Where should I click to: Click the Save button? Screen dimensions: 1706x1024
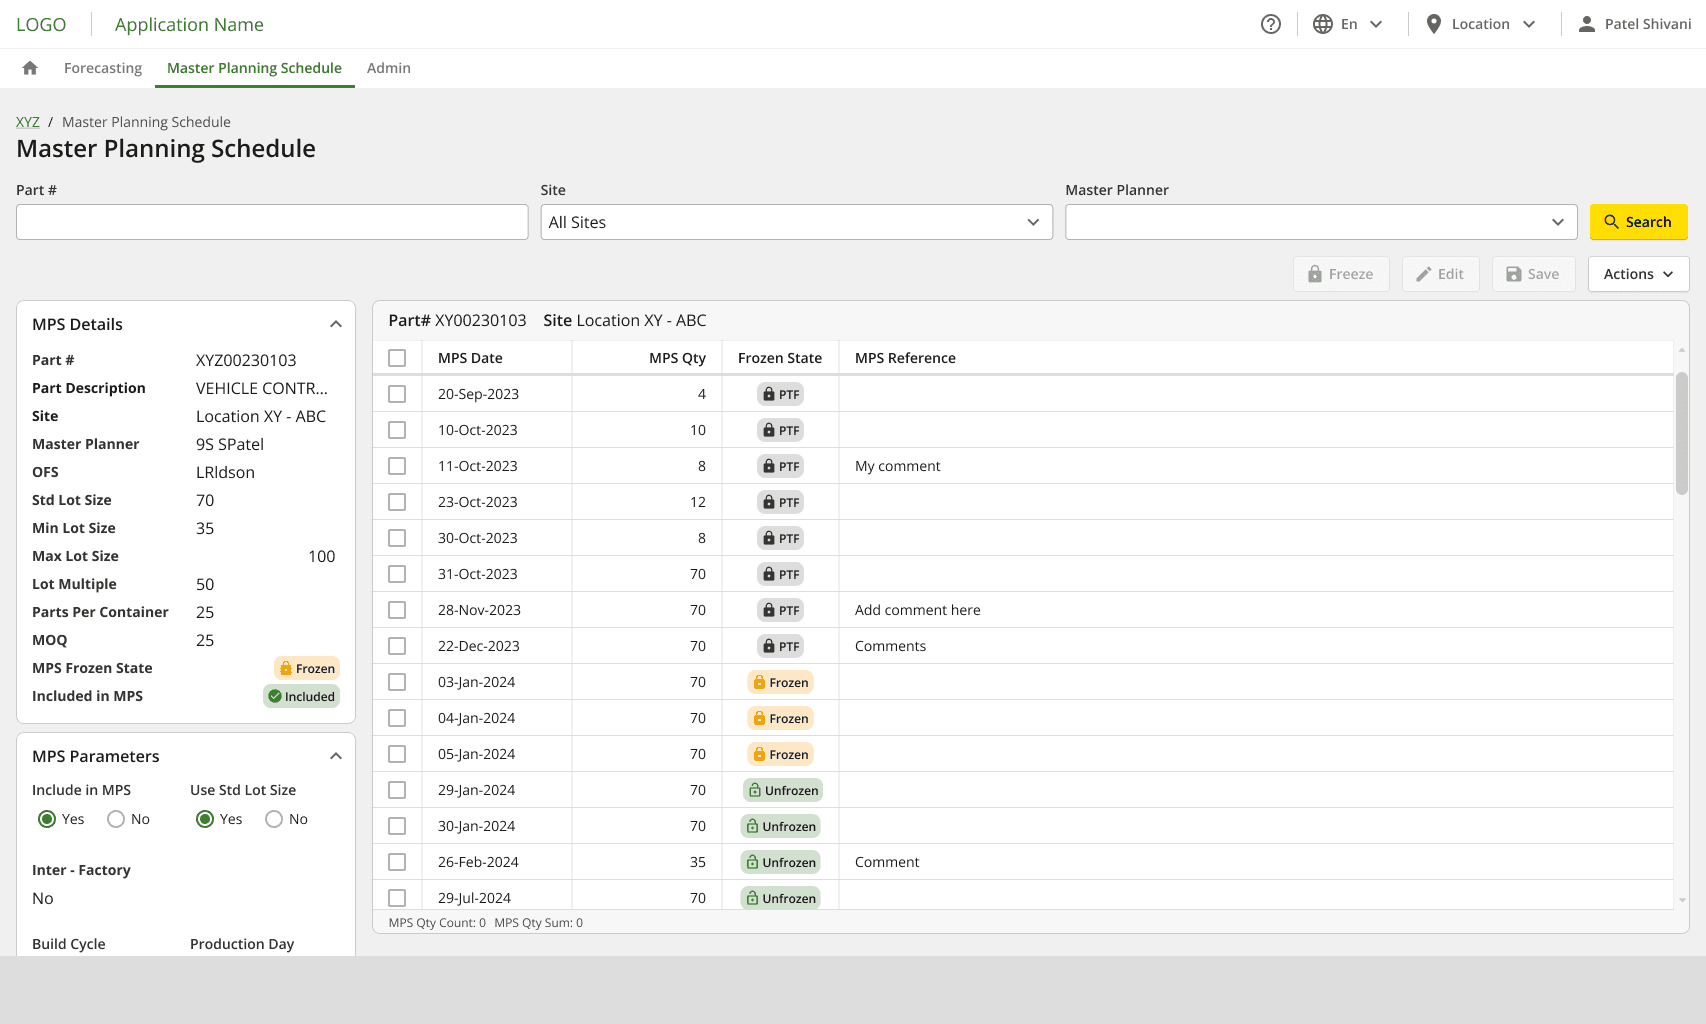(1533, 274)
